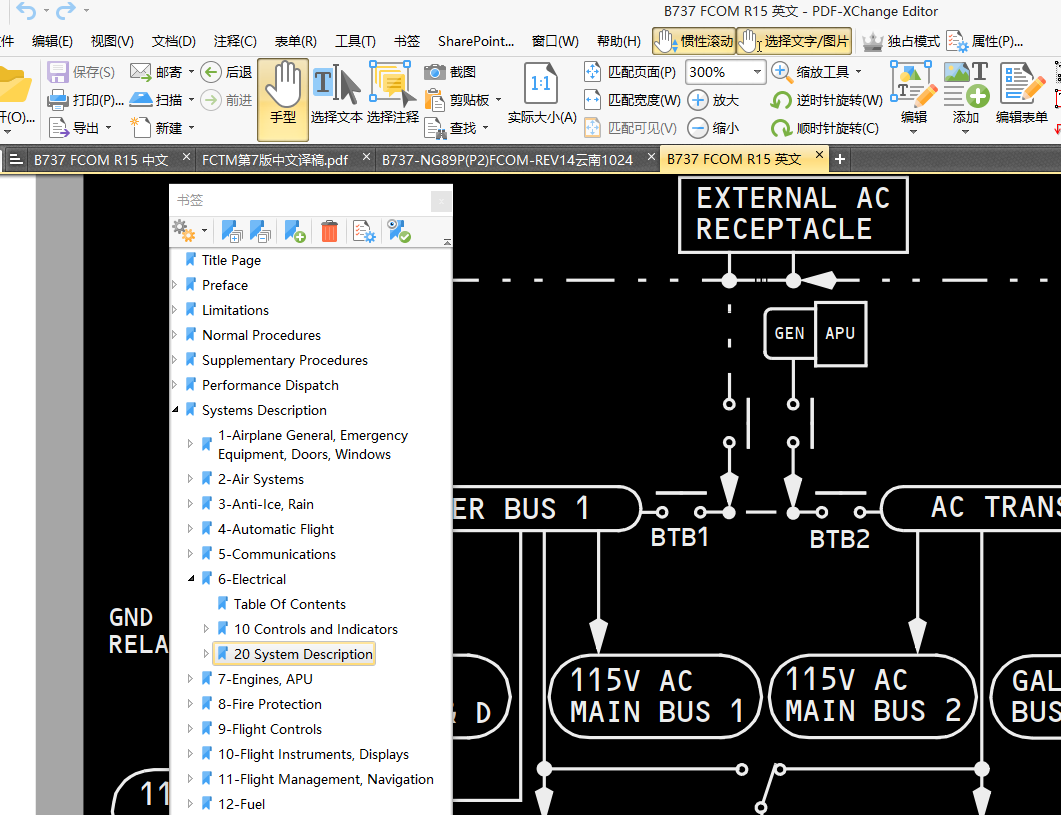Click the Print (打印) button
The image size is (1061, 815).
click(x=85, y=100)
